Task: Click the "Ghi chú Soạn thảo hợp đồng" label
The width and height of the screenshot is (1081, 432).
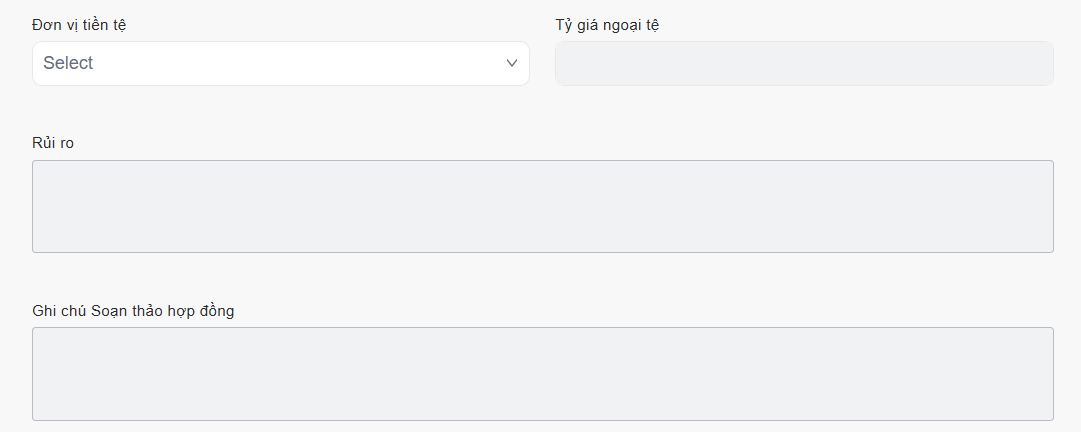Action: (x=133, y=310)
